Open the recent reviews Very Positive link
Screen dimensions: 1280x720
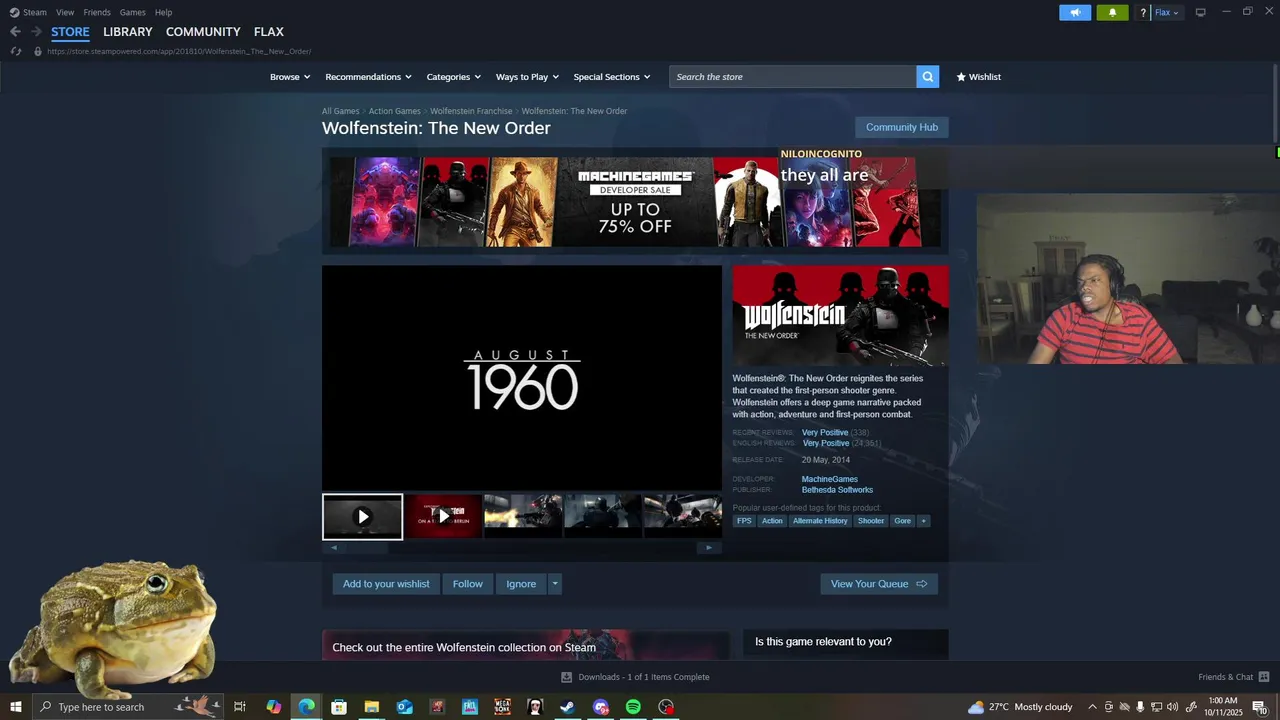click(x=825, y=433)
